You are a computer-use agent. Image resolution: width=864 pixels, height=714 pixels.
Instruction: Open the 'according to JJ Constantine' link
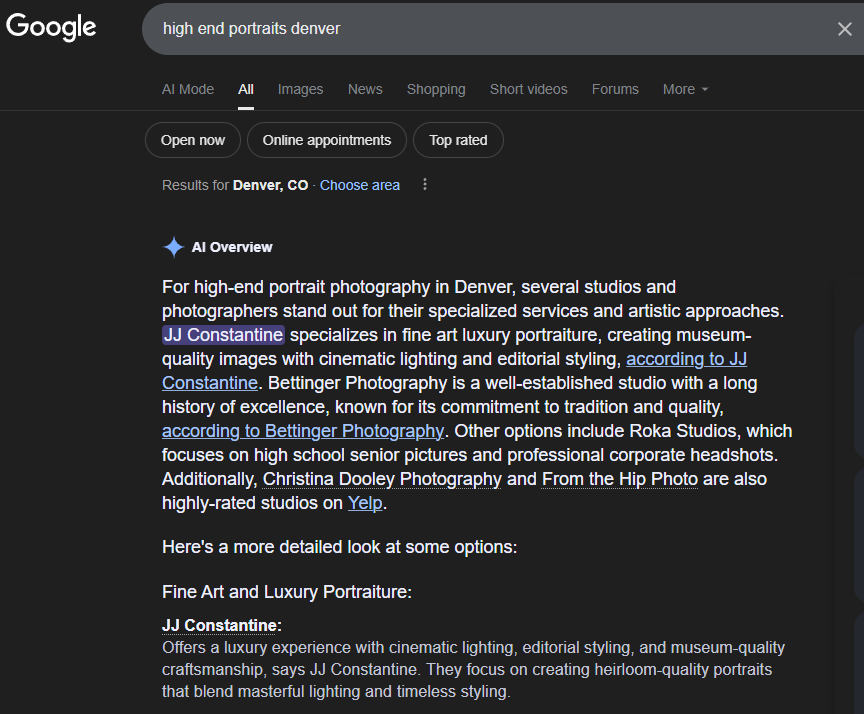686,359
